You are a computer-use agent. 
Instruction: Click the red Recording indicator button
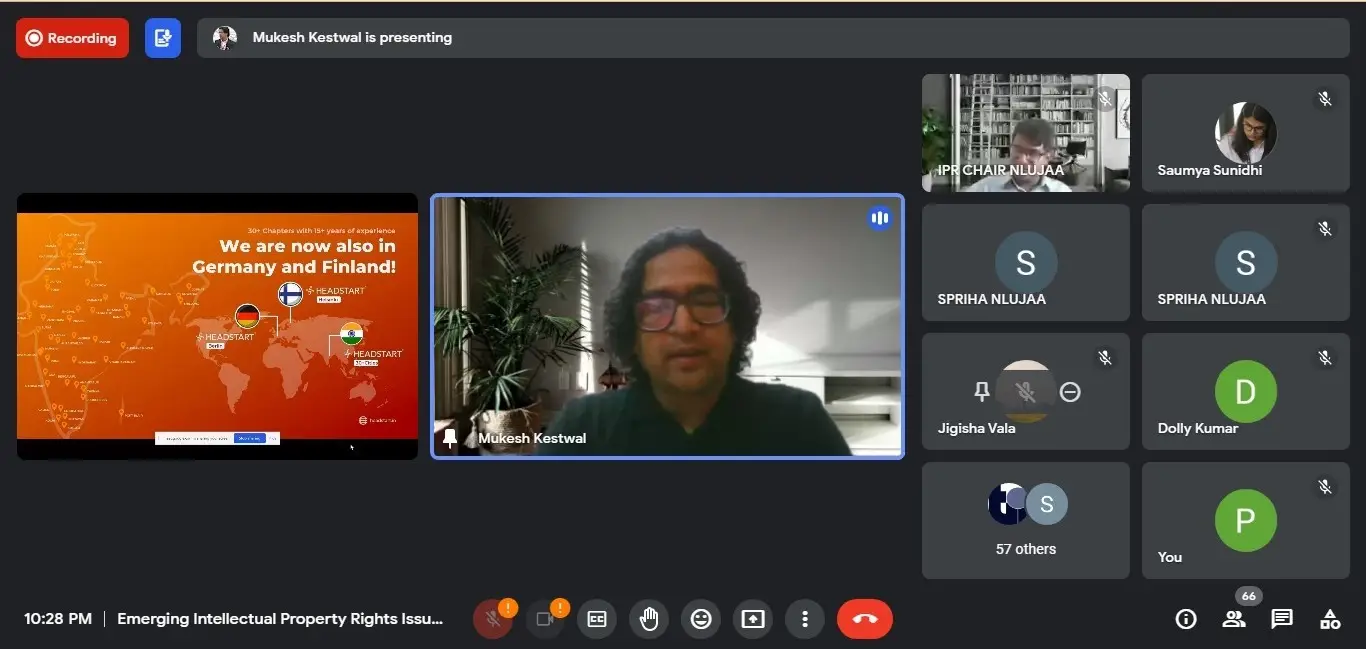pos(72,38)
